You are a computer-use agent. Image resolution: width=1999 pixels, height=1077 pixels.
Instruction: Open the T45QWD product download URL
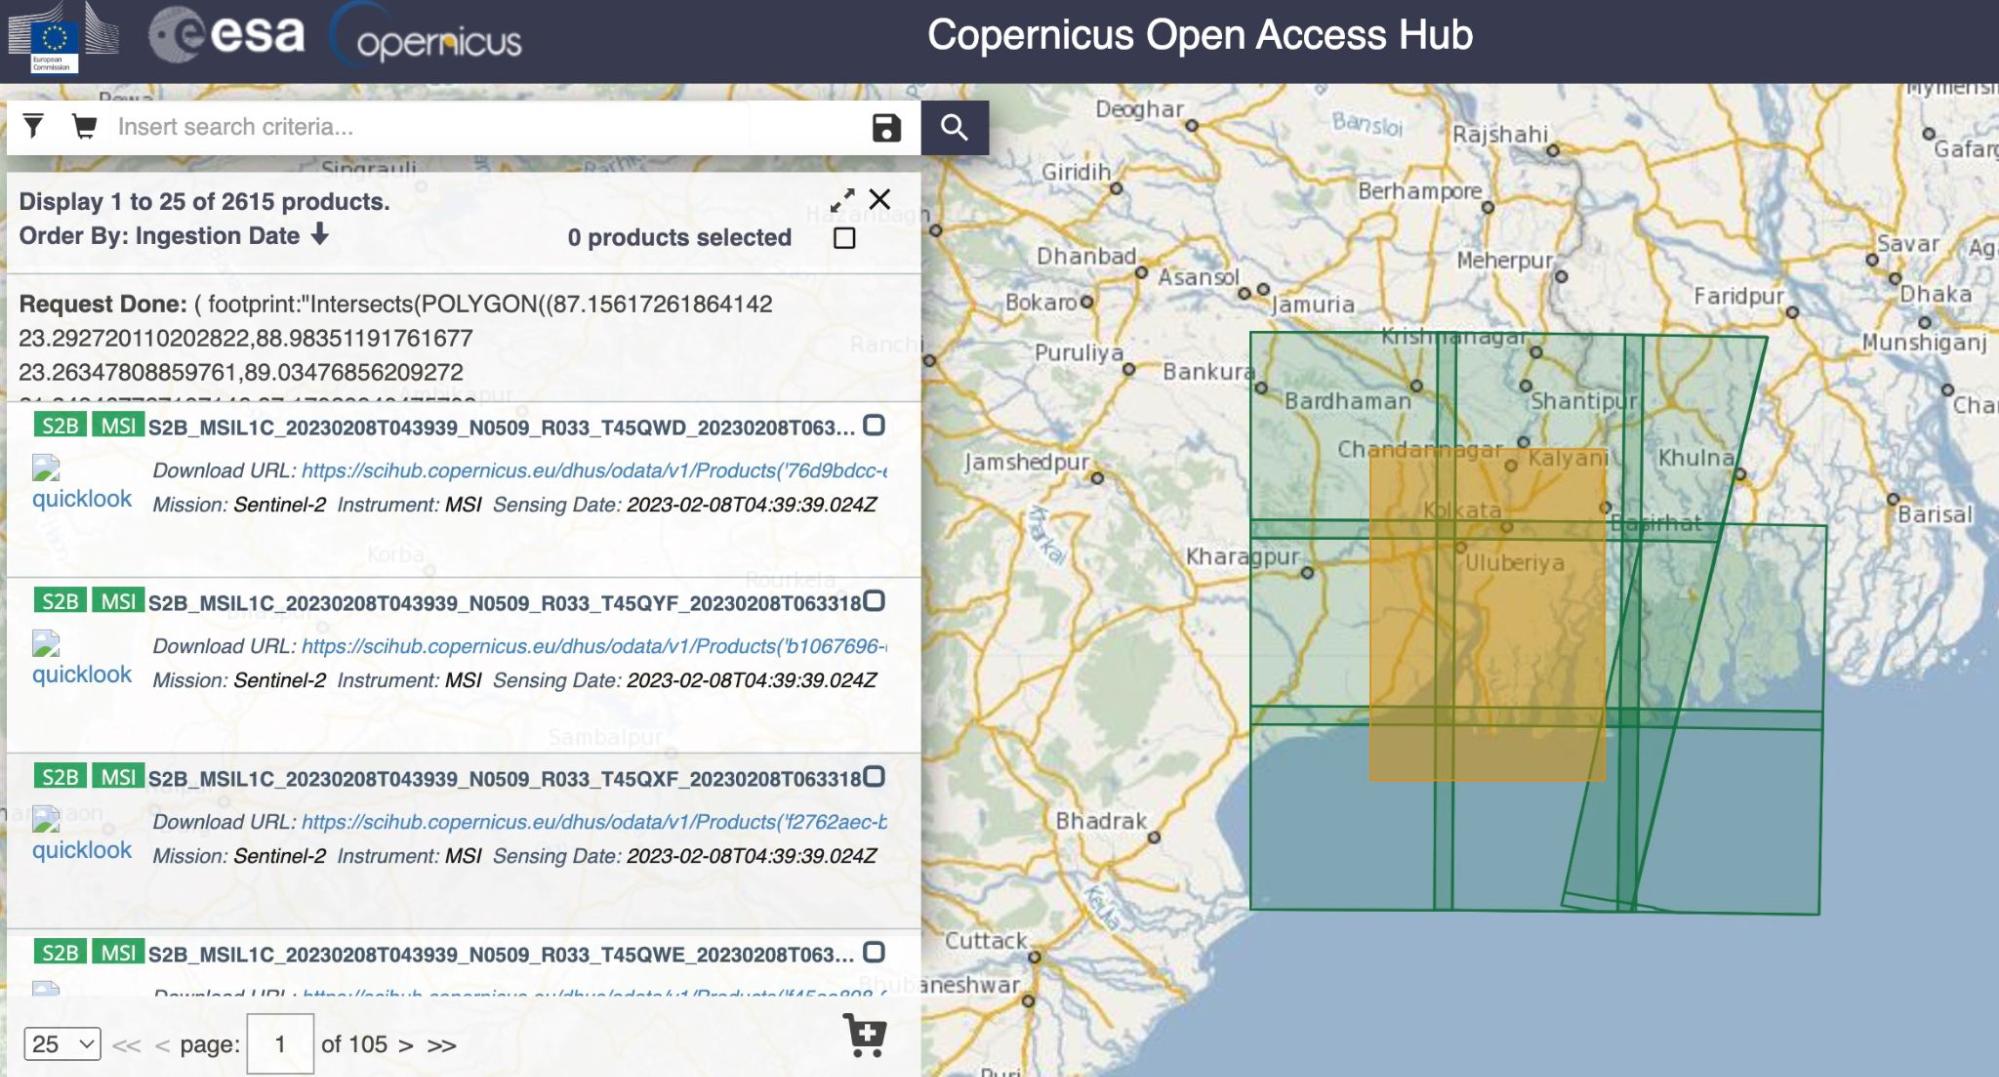point(594,470)
